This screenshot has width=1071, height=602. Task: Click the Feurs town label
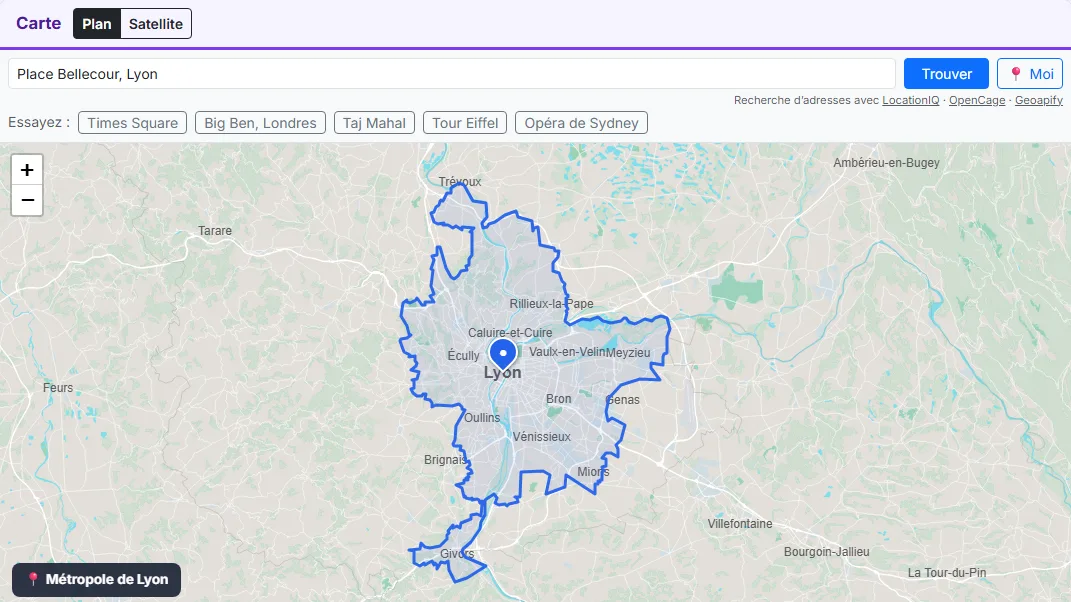[58, 388]
